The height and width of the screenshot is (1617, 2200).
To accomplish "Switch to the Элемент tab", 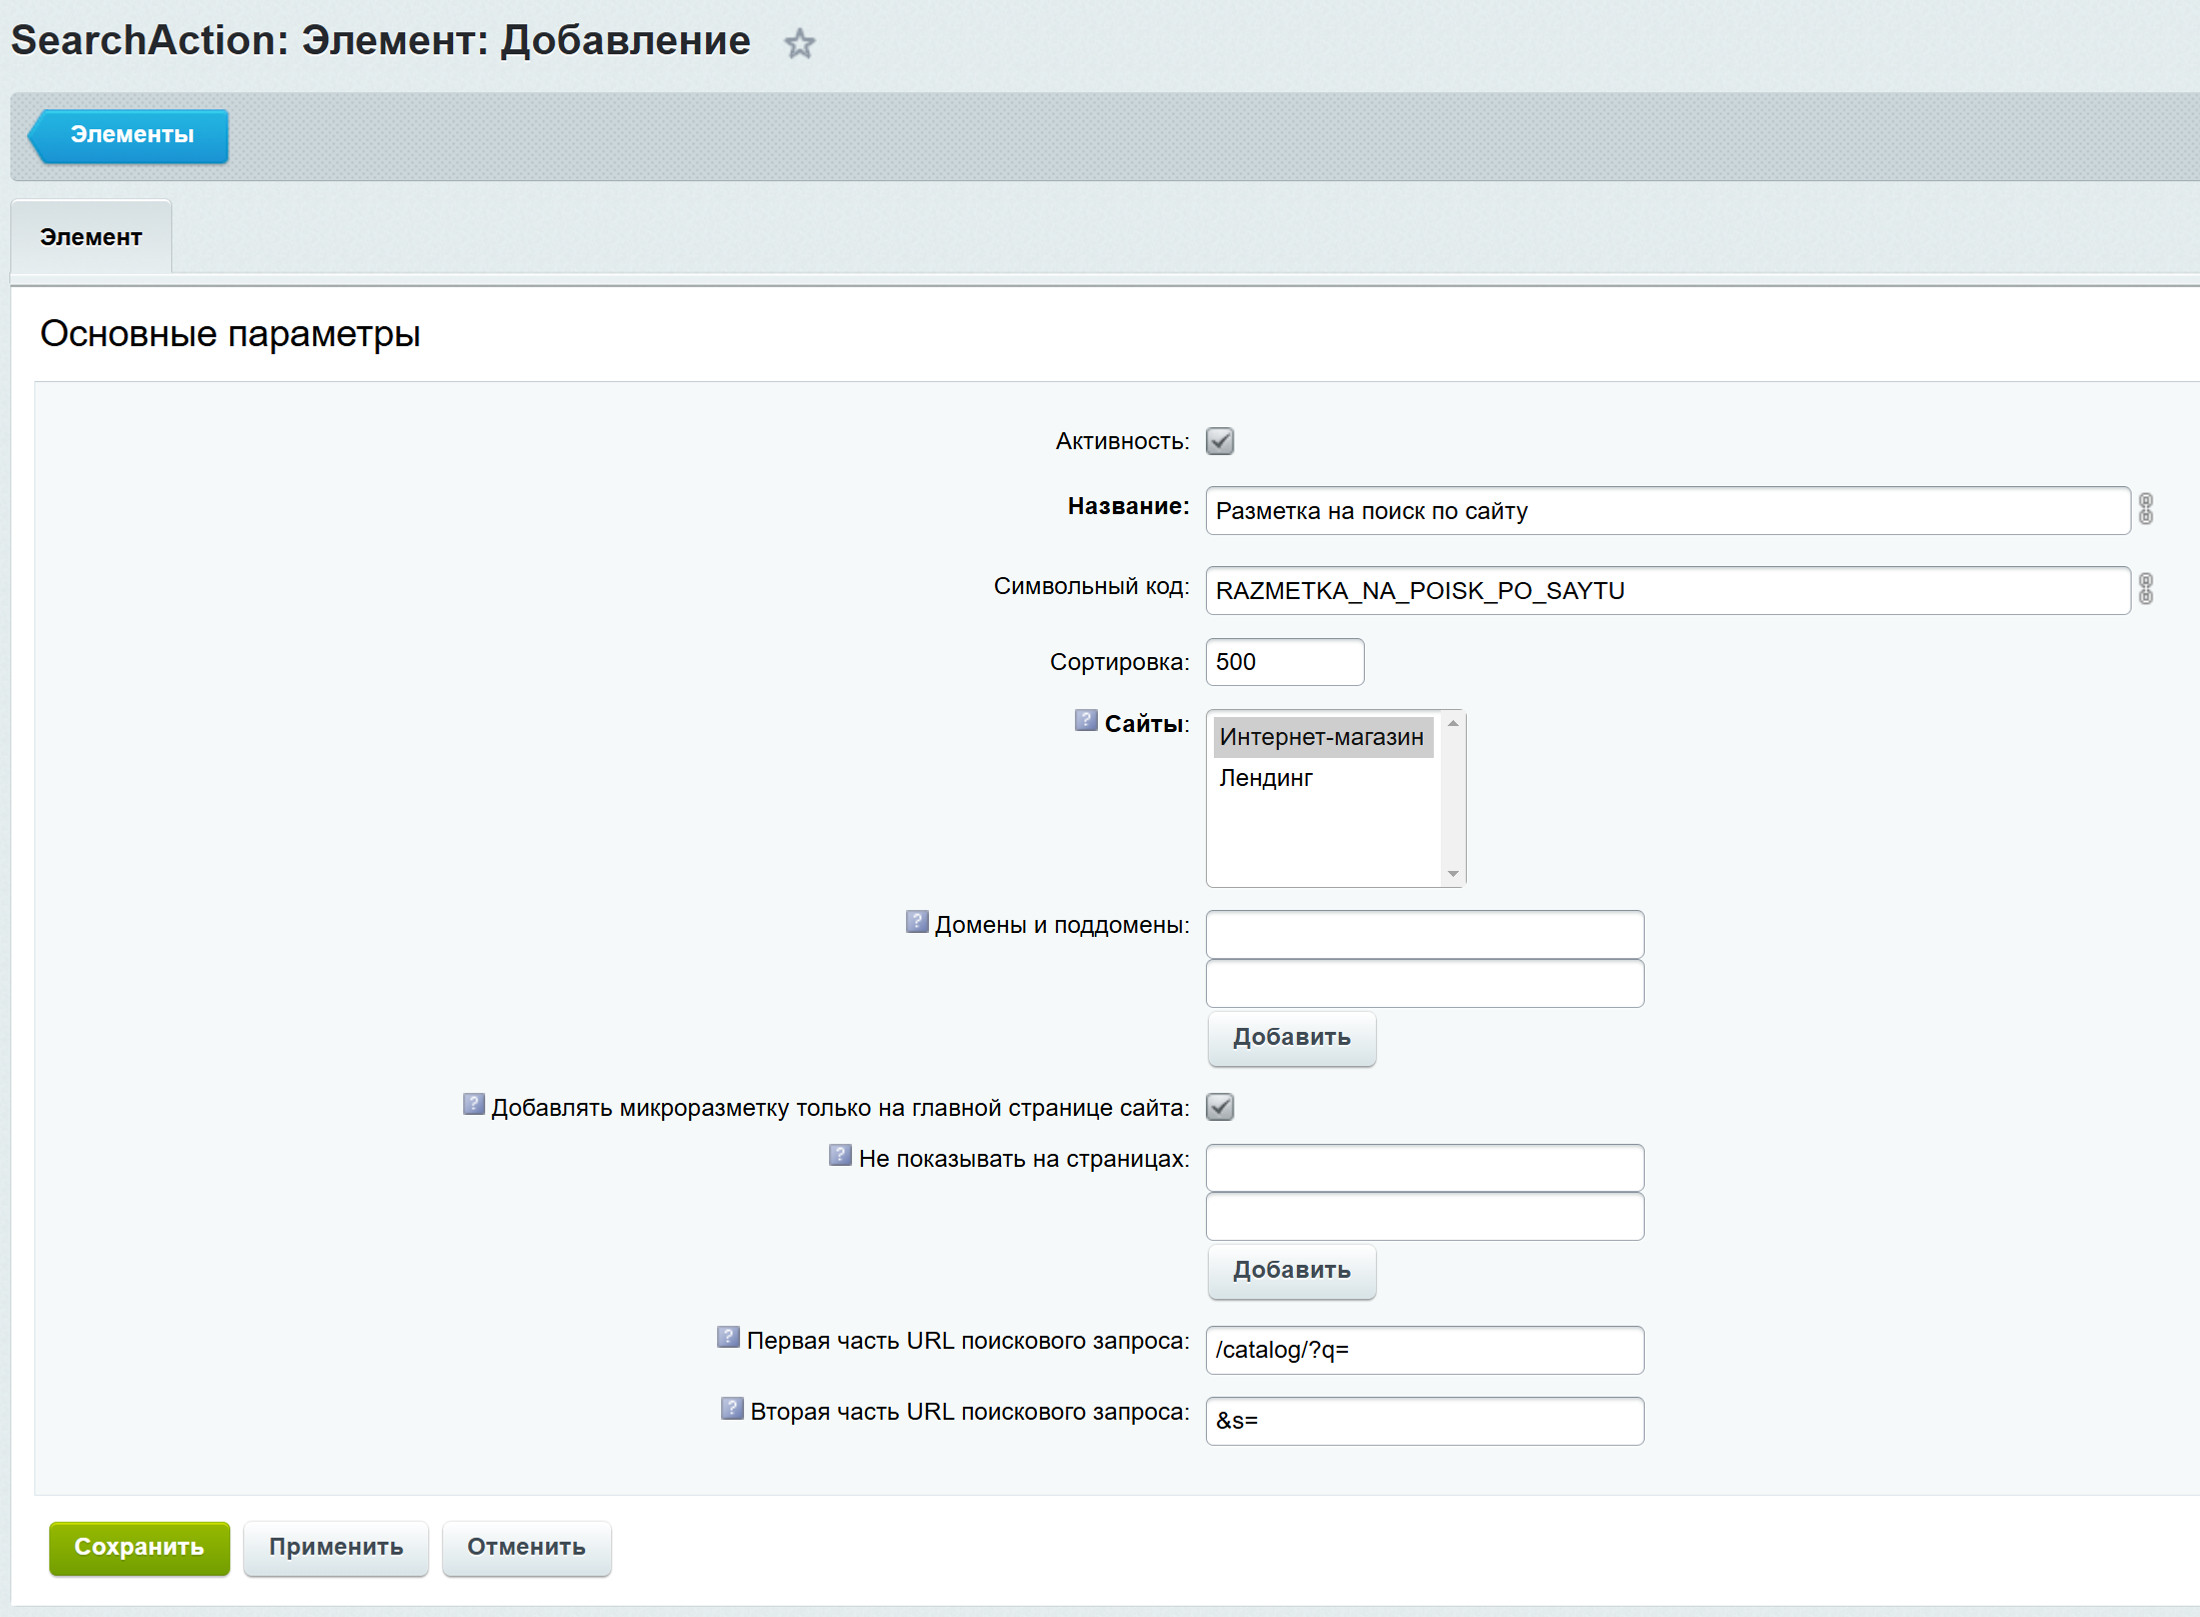I will 91,237.
